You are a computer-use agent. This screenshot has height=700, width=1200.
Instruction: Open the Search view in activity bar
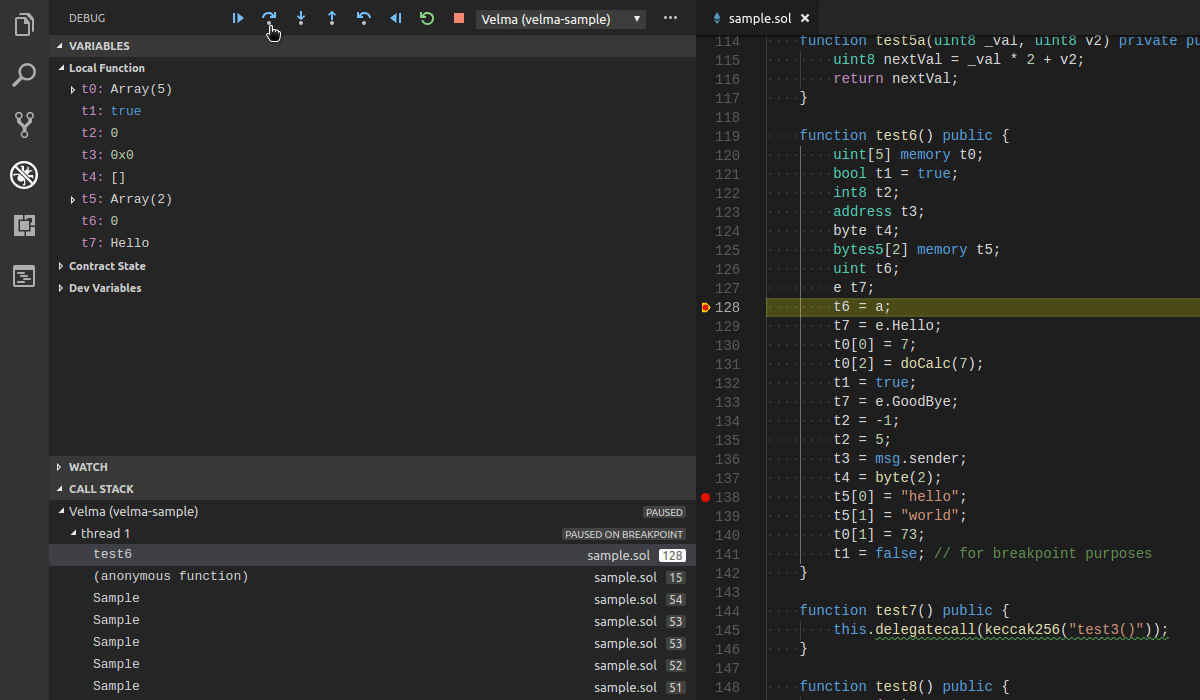[x=24, y=75]
